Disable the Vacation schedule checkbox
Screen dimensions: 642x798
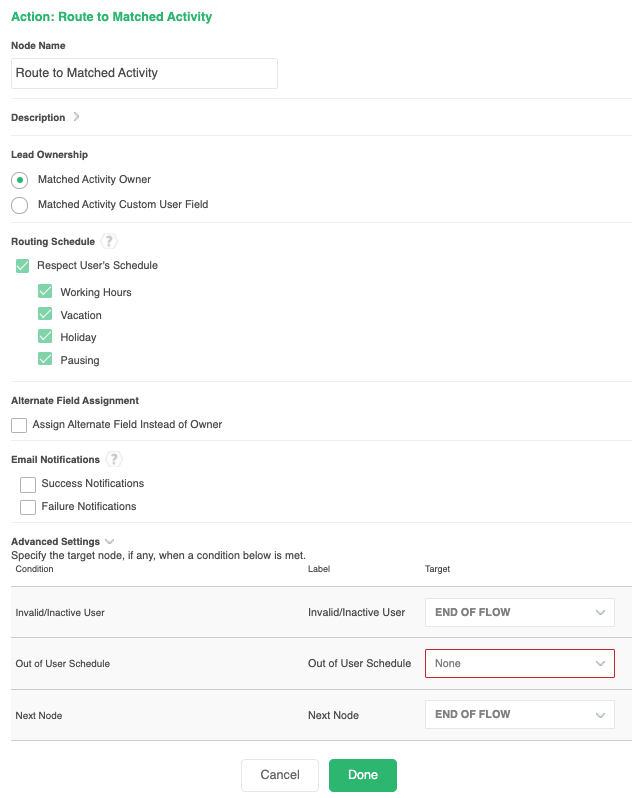(x=45, y=314)
